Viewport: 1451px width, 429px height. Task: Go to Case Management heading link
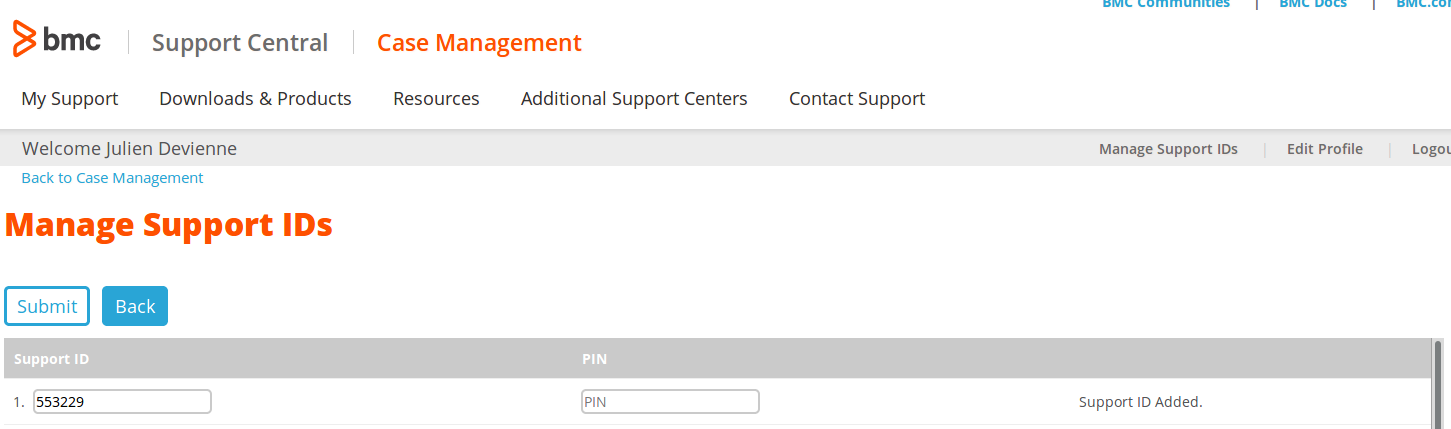(x=479, y=43)
